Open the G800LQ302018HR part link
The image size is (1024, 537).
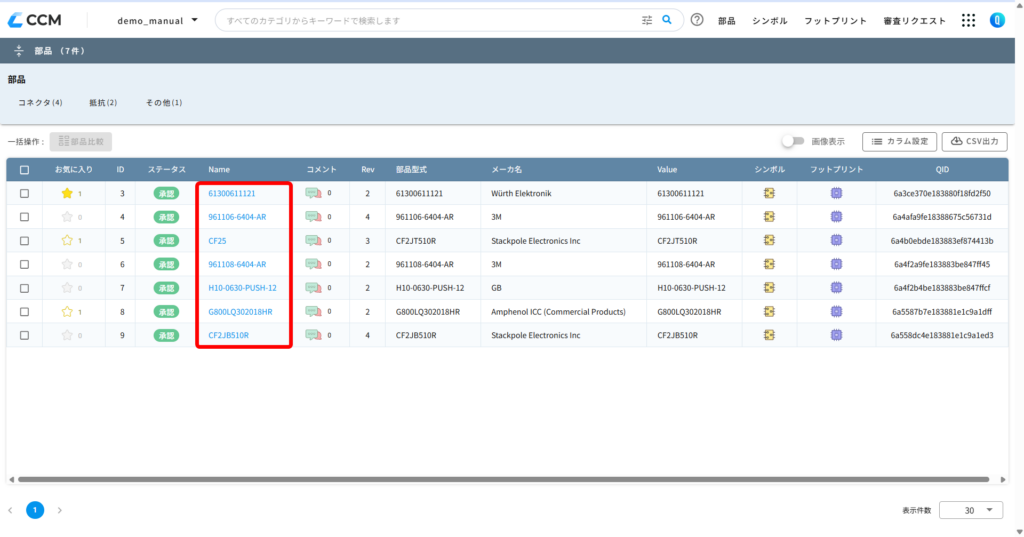point(240,312)
